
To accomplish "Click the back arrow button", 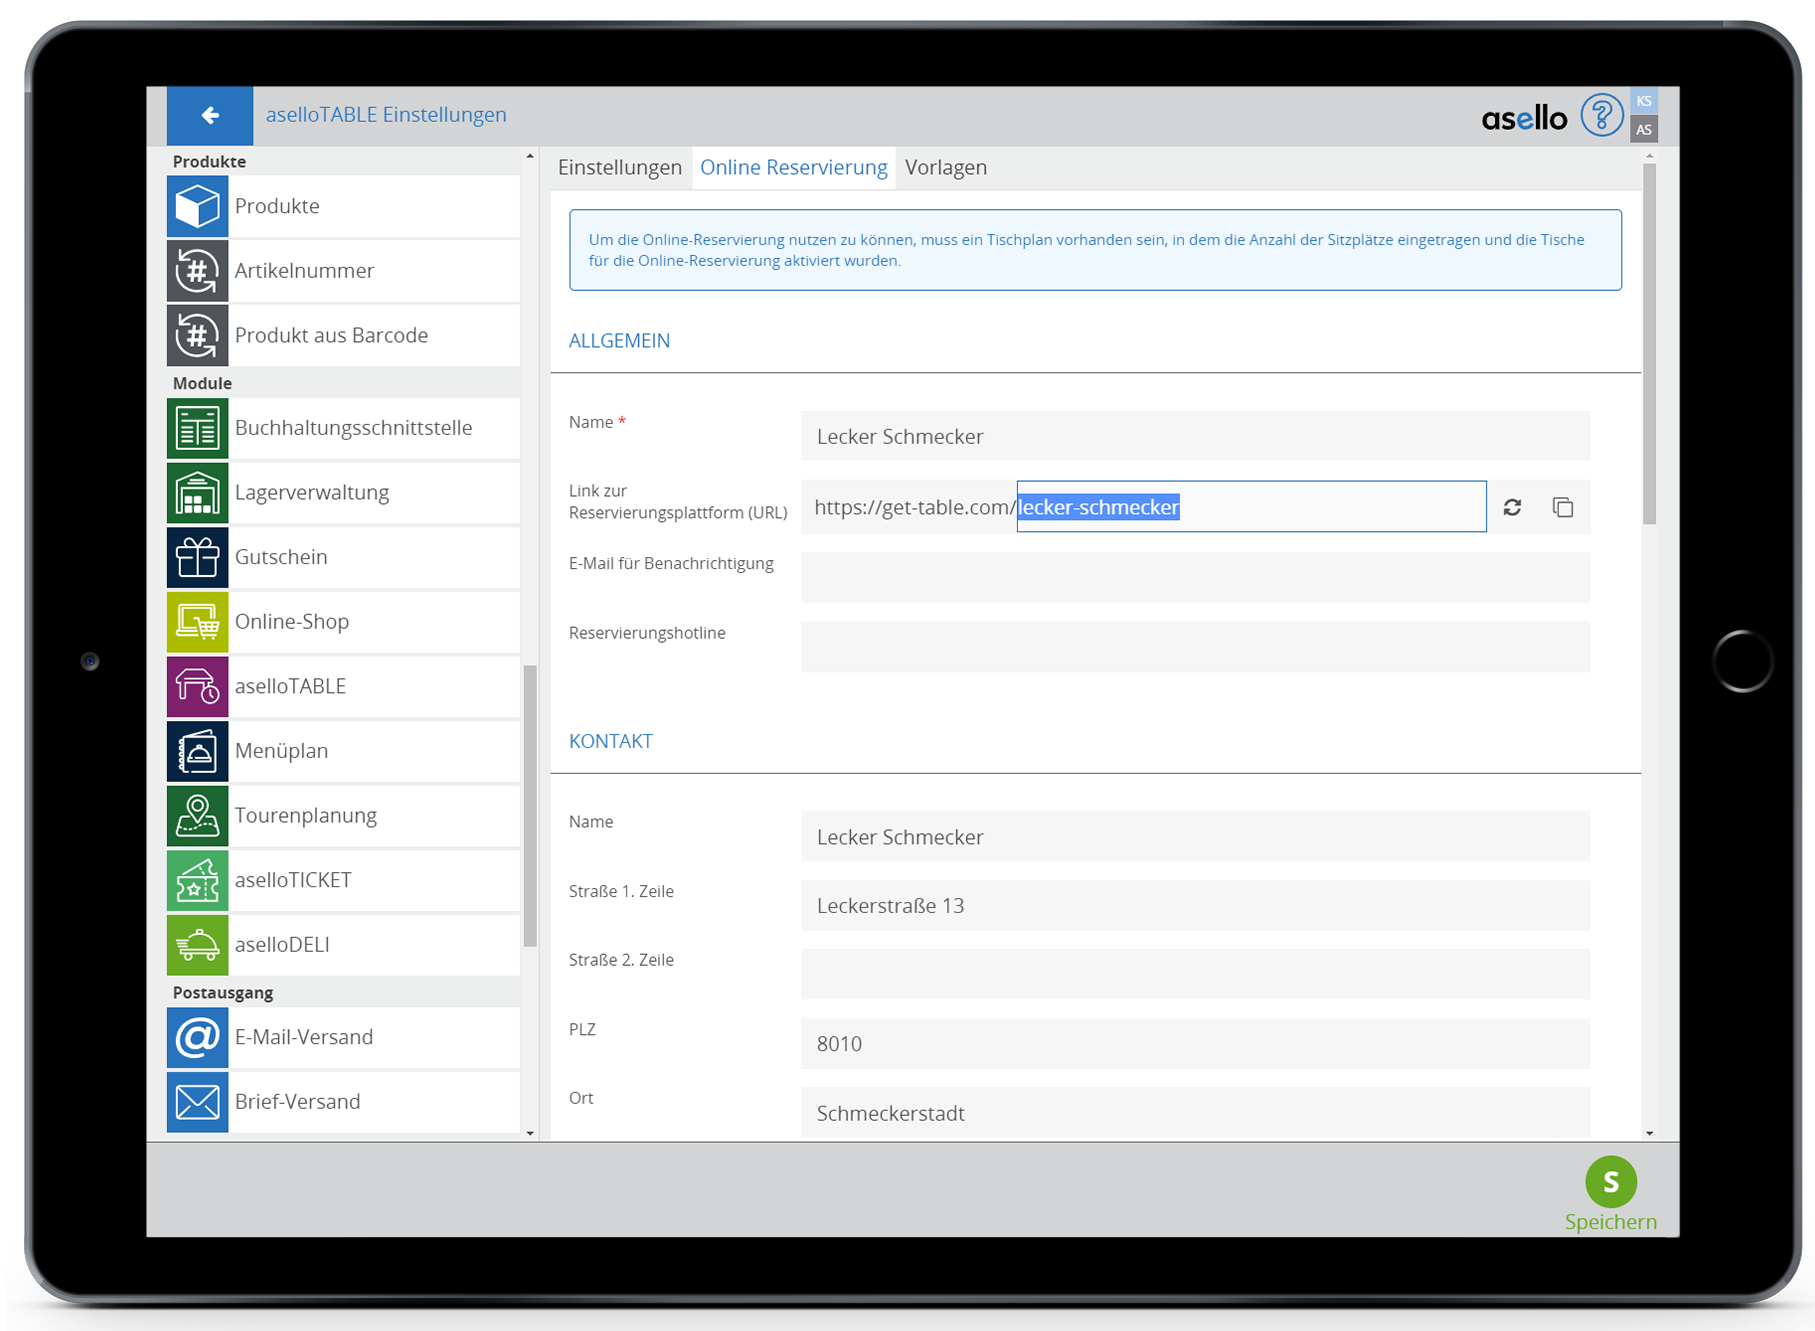I will (x=210, y=116).
